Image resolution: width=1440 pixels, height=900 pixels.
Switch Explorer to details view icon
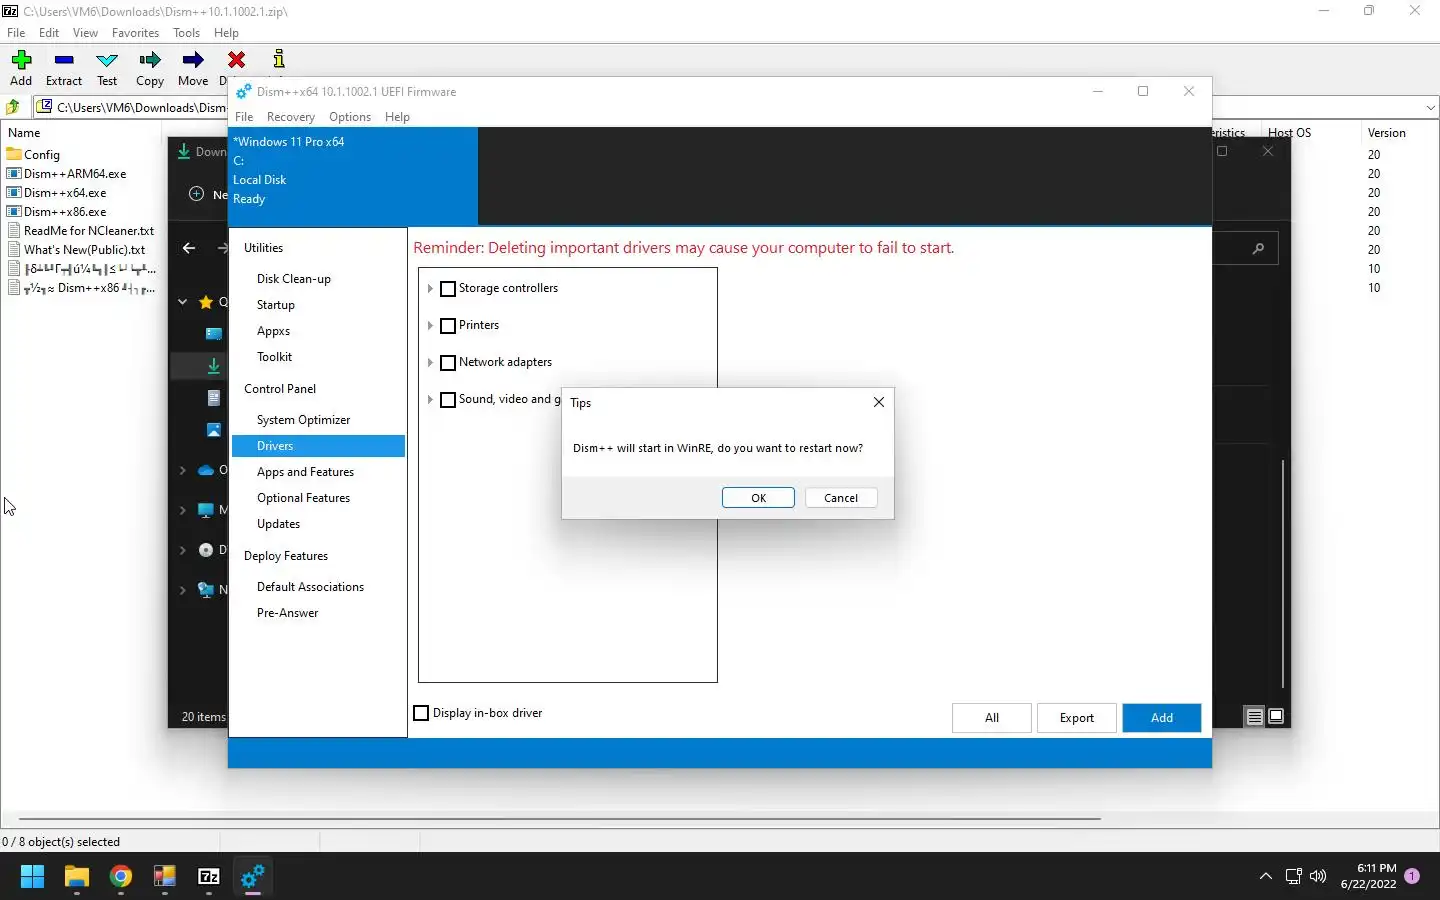point(1254,716)
